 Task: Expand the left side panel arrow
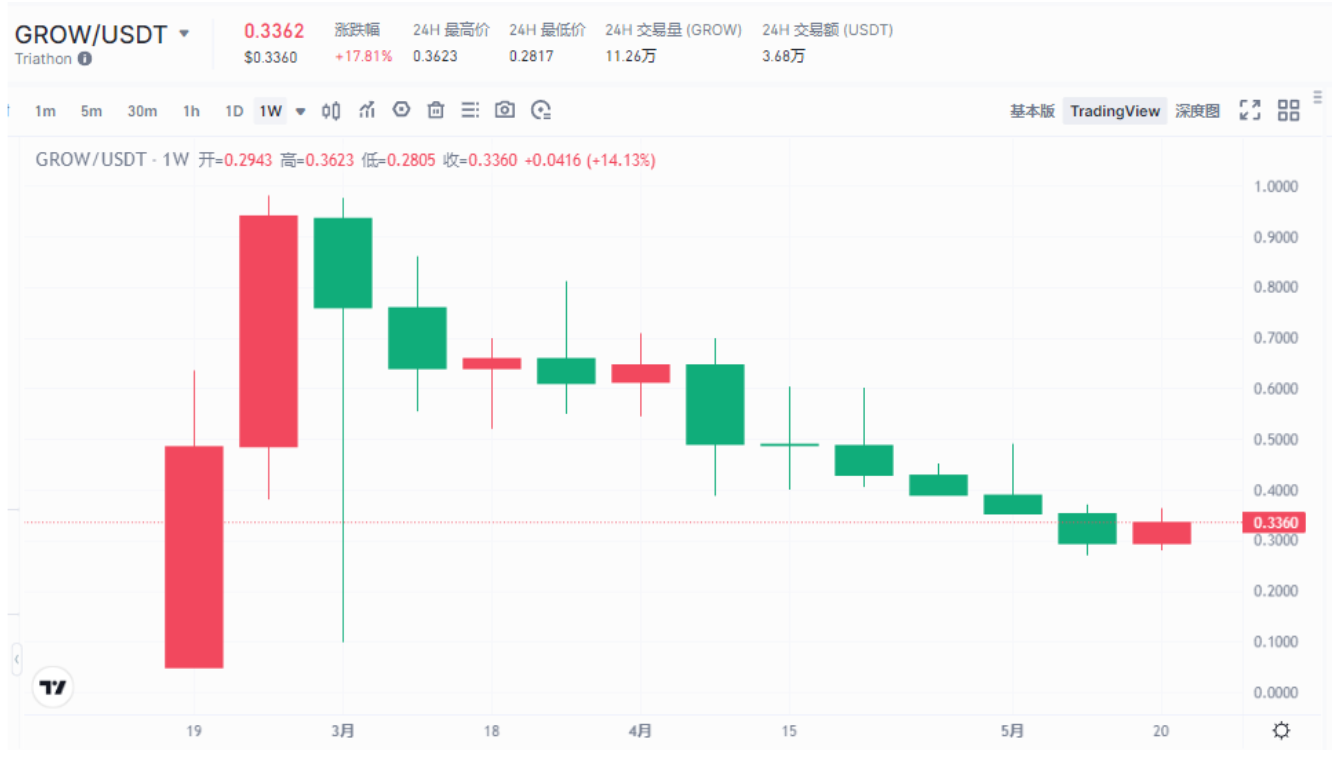click(x=16, y=660)
